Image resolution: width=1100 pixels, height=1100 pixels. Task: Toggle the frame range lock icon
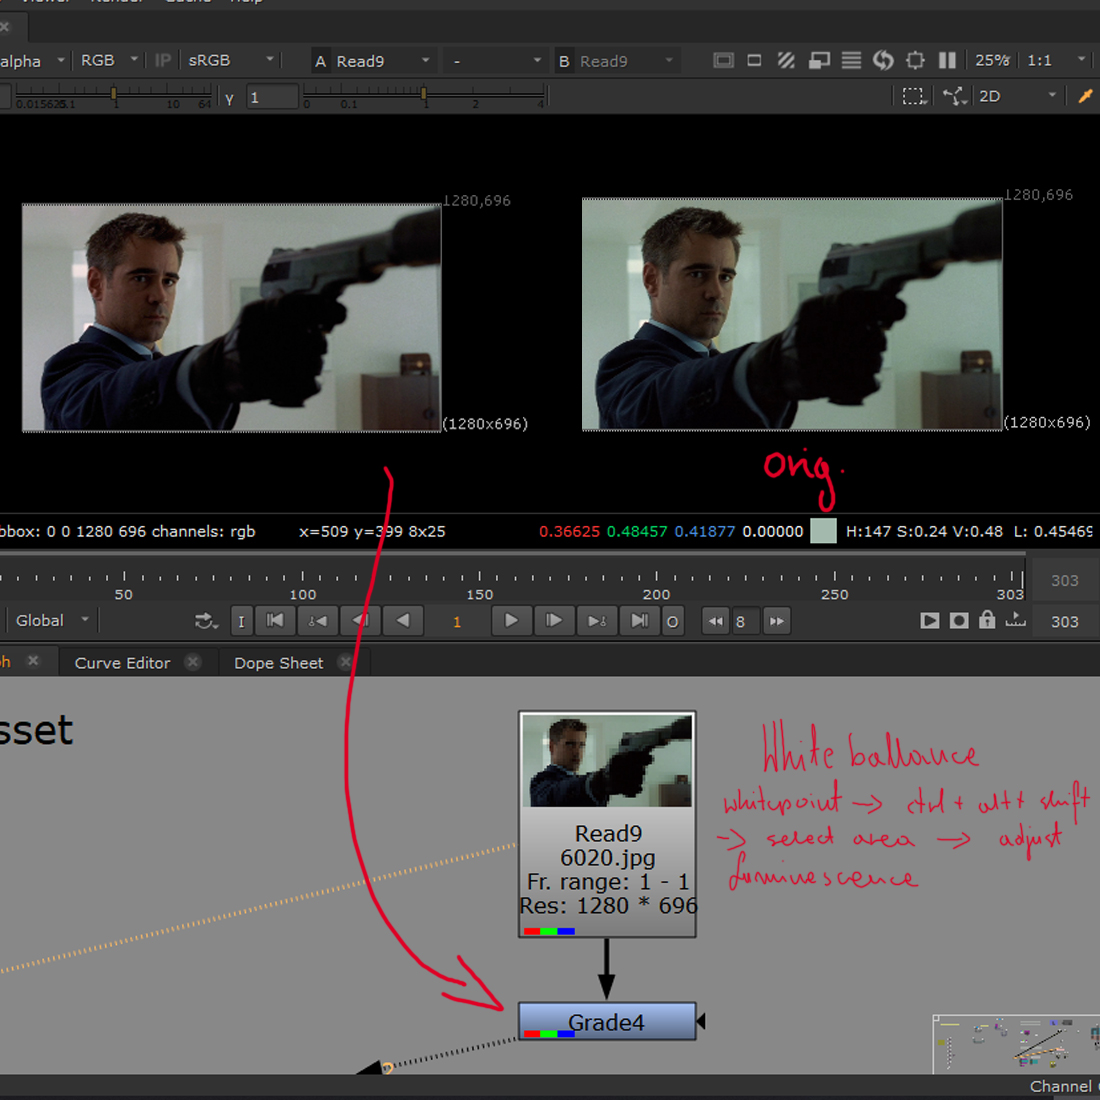987,620
